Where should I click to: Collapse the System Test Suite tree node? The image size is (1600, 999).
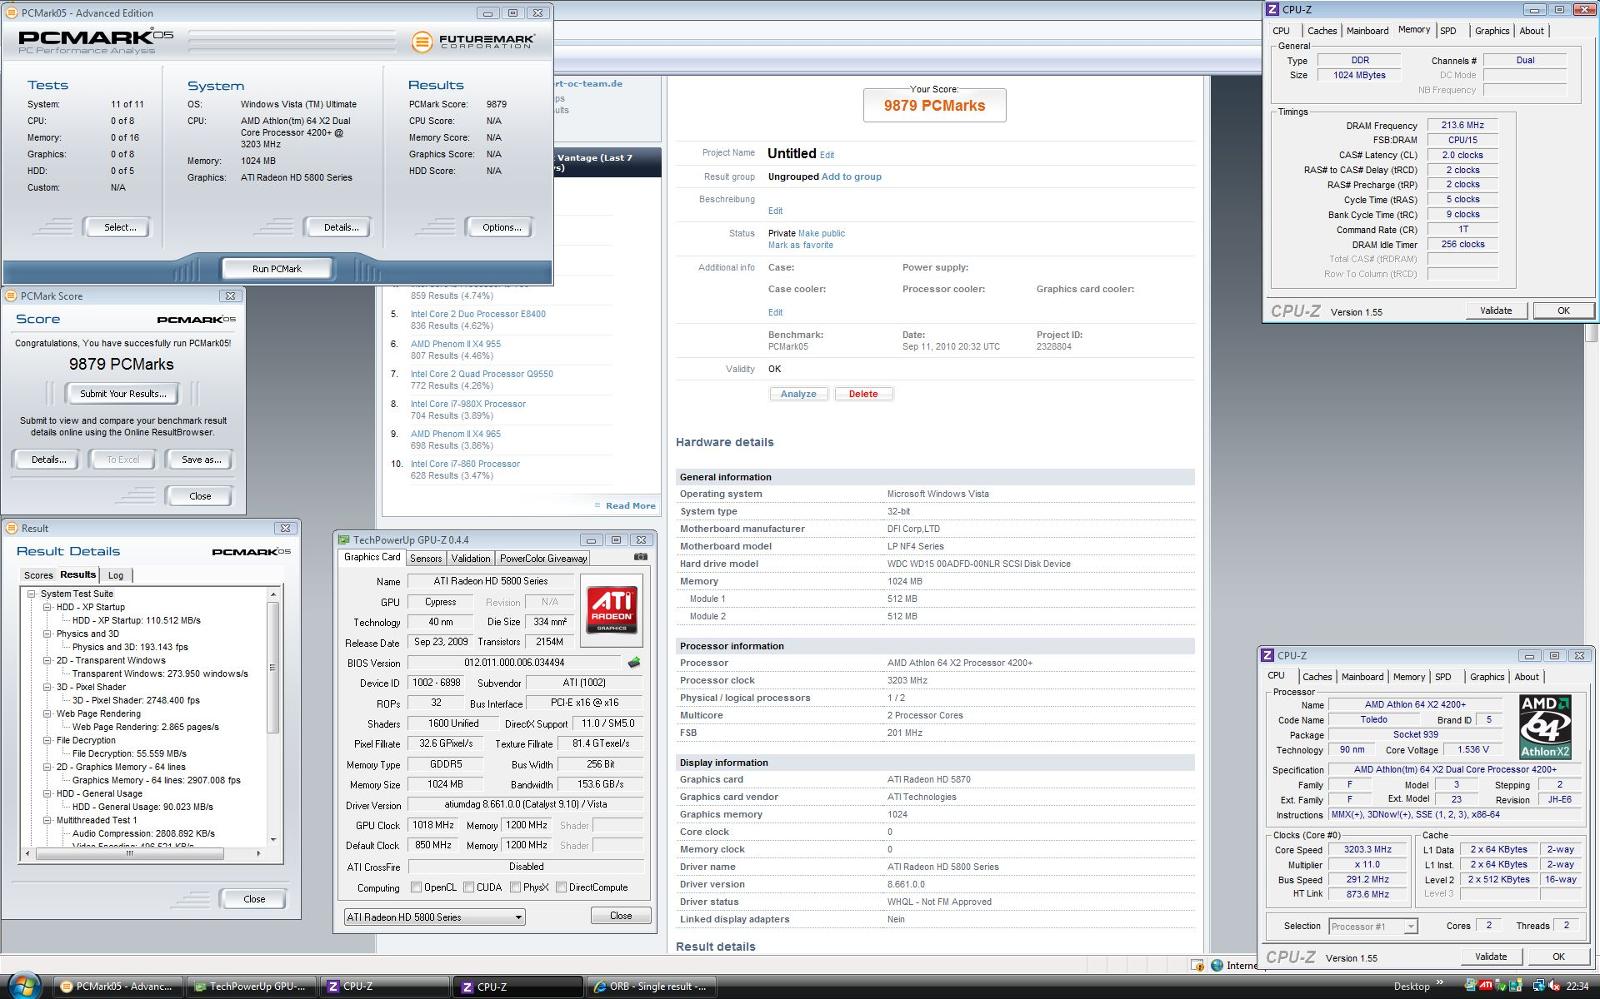[31, 594]
